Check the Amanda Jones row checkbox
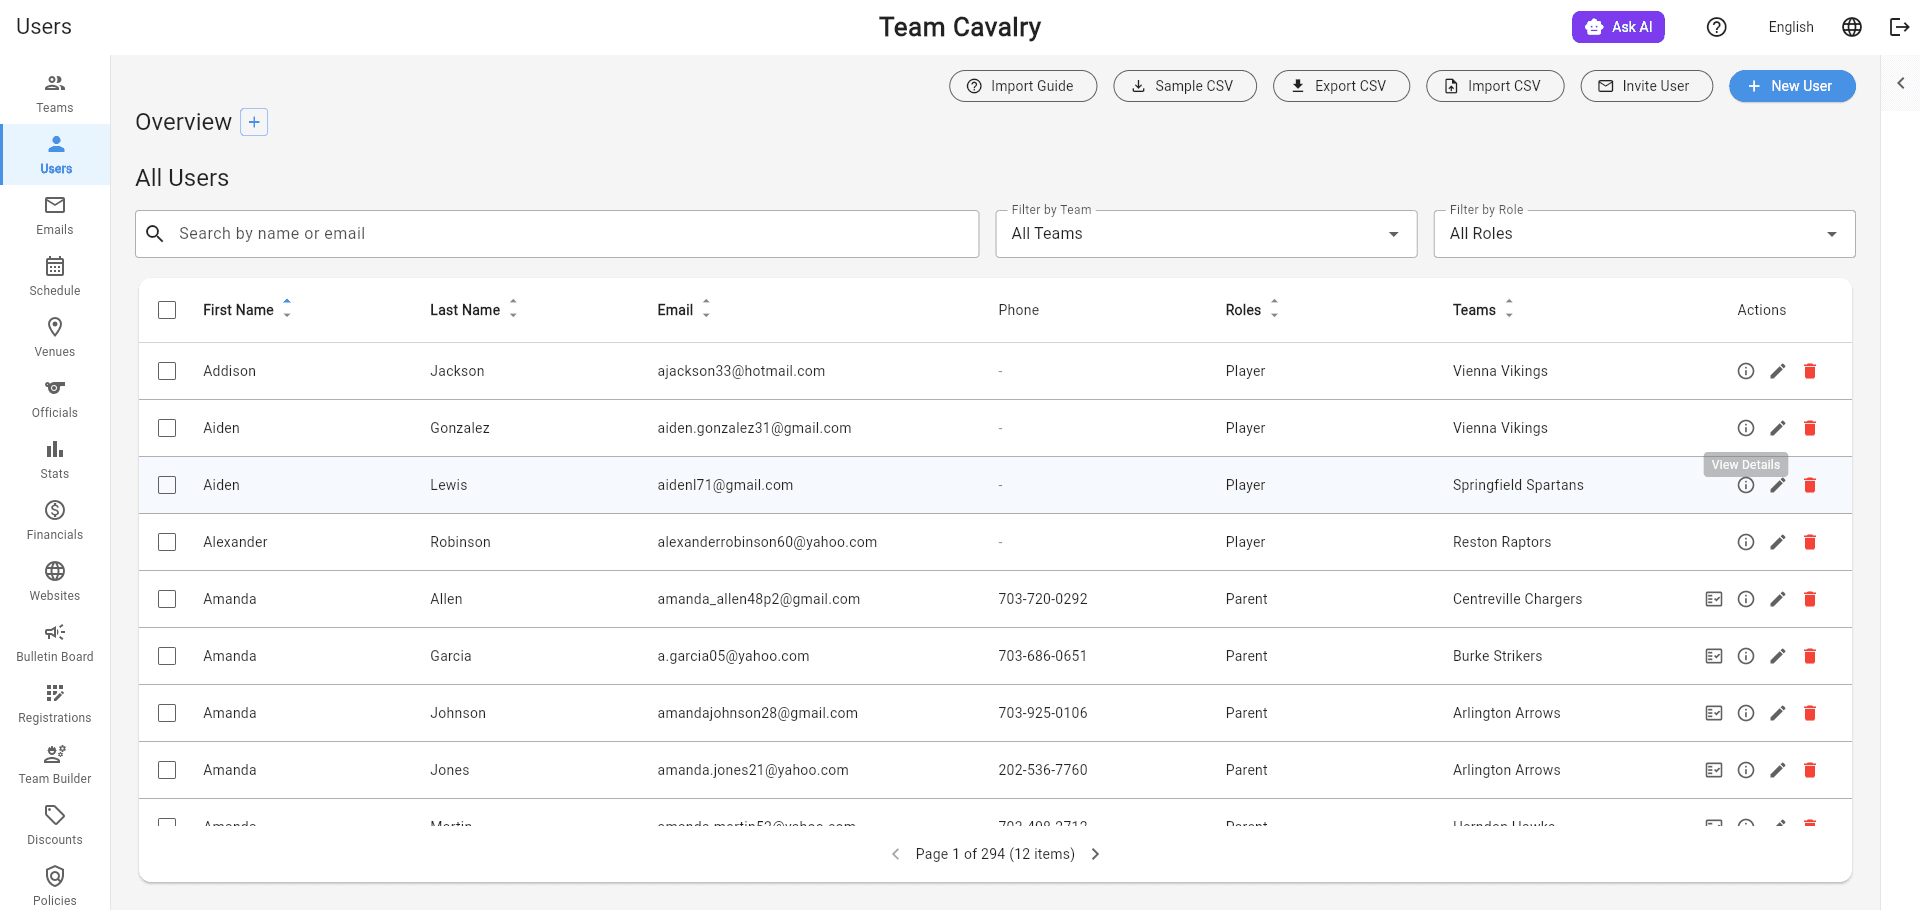1920x910 pixels. pos(167,770)
